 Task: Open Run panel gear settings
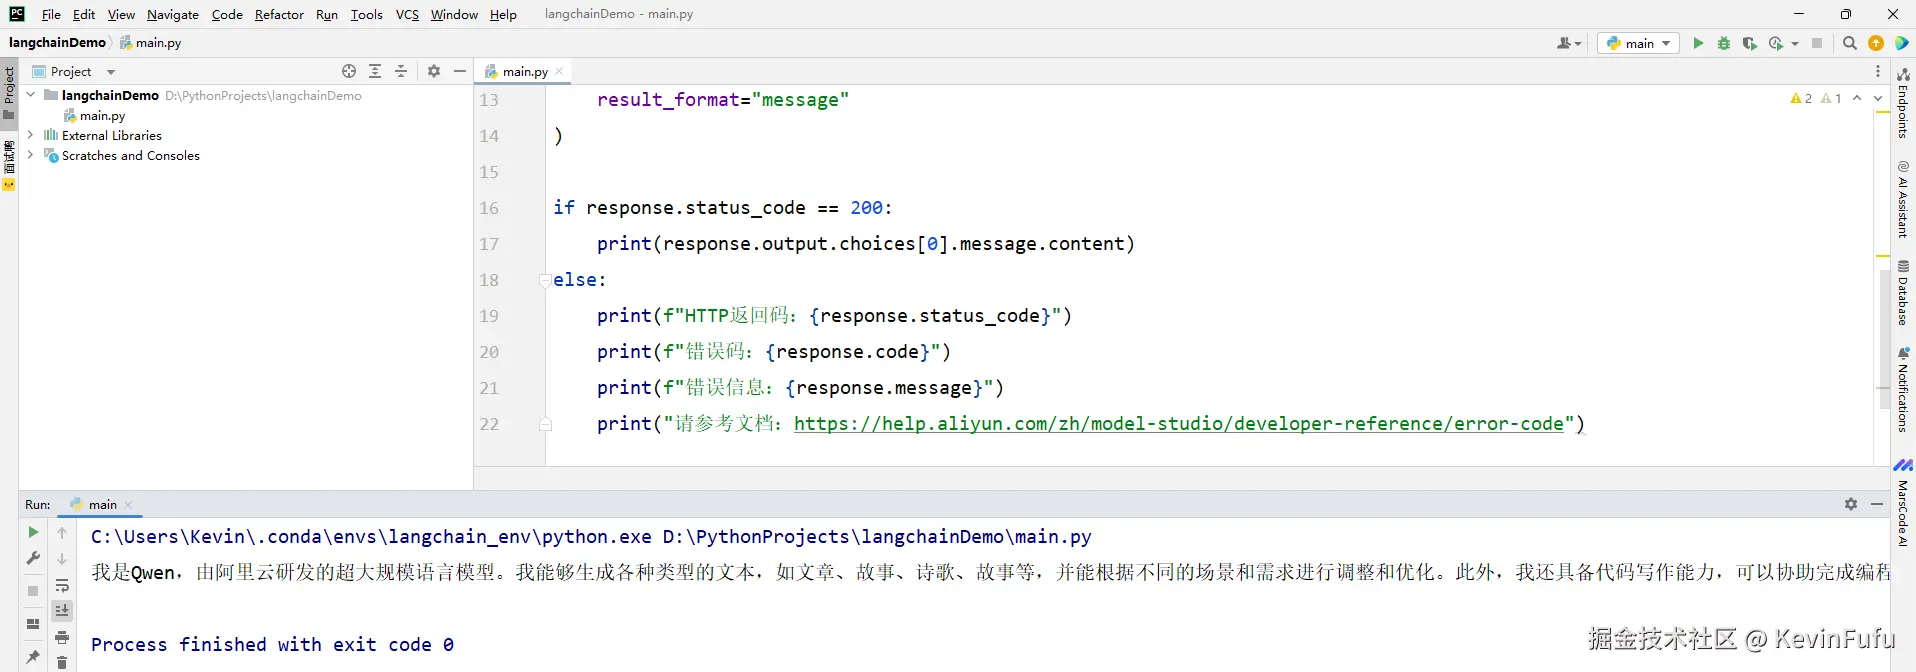pyautogui.click(x=1851, y=504)
